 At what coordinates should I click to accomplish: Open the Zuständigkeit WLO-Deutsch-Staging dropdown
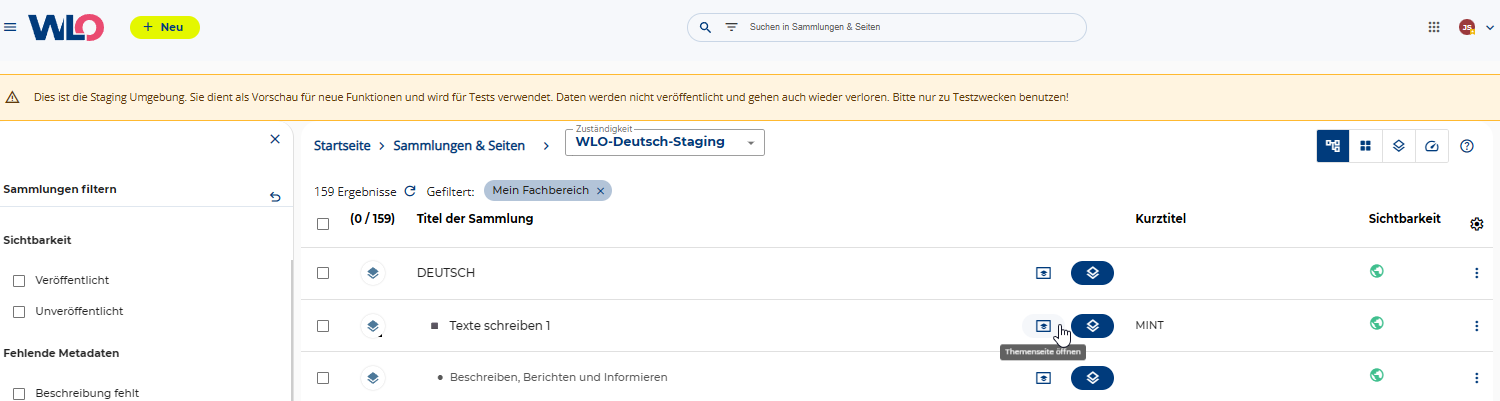click(x=664, y=143)
